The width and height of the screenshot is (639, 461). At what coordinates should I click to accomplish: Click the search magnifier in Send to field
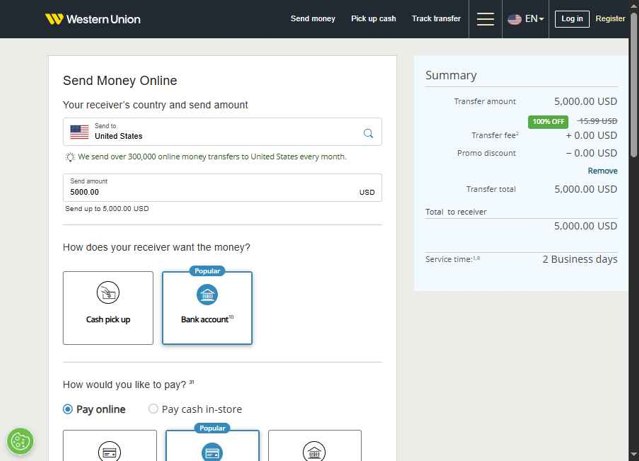(x=368, y=133)
